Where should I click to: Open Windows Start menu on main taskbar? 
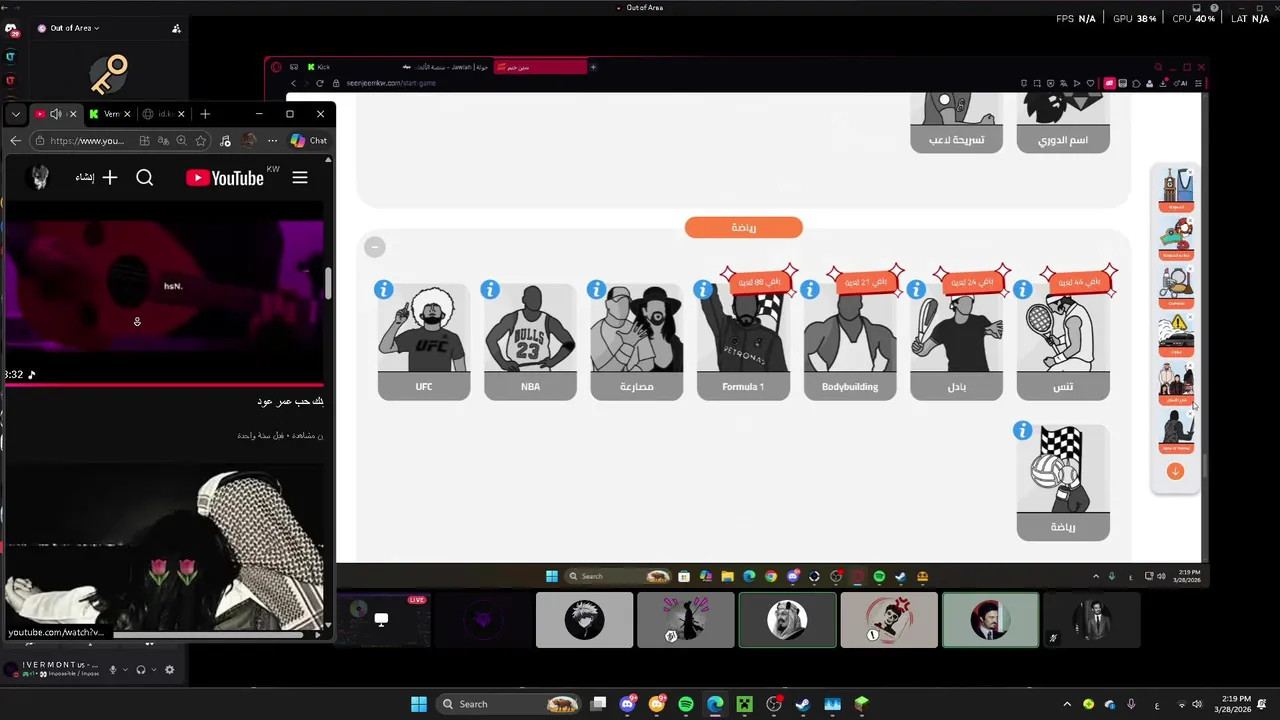pyautogui.click(x=419, y=704)
